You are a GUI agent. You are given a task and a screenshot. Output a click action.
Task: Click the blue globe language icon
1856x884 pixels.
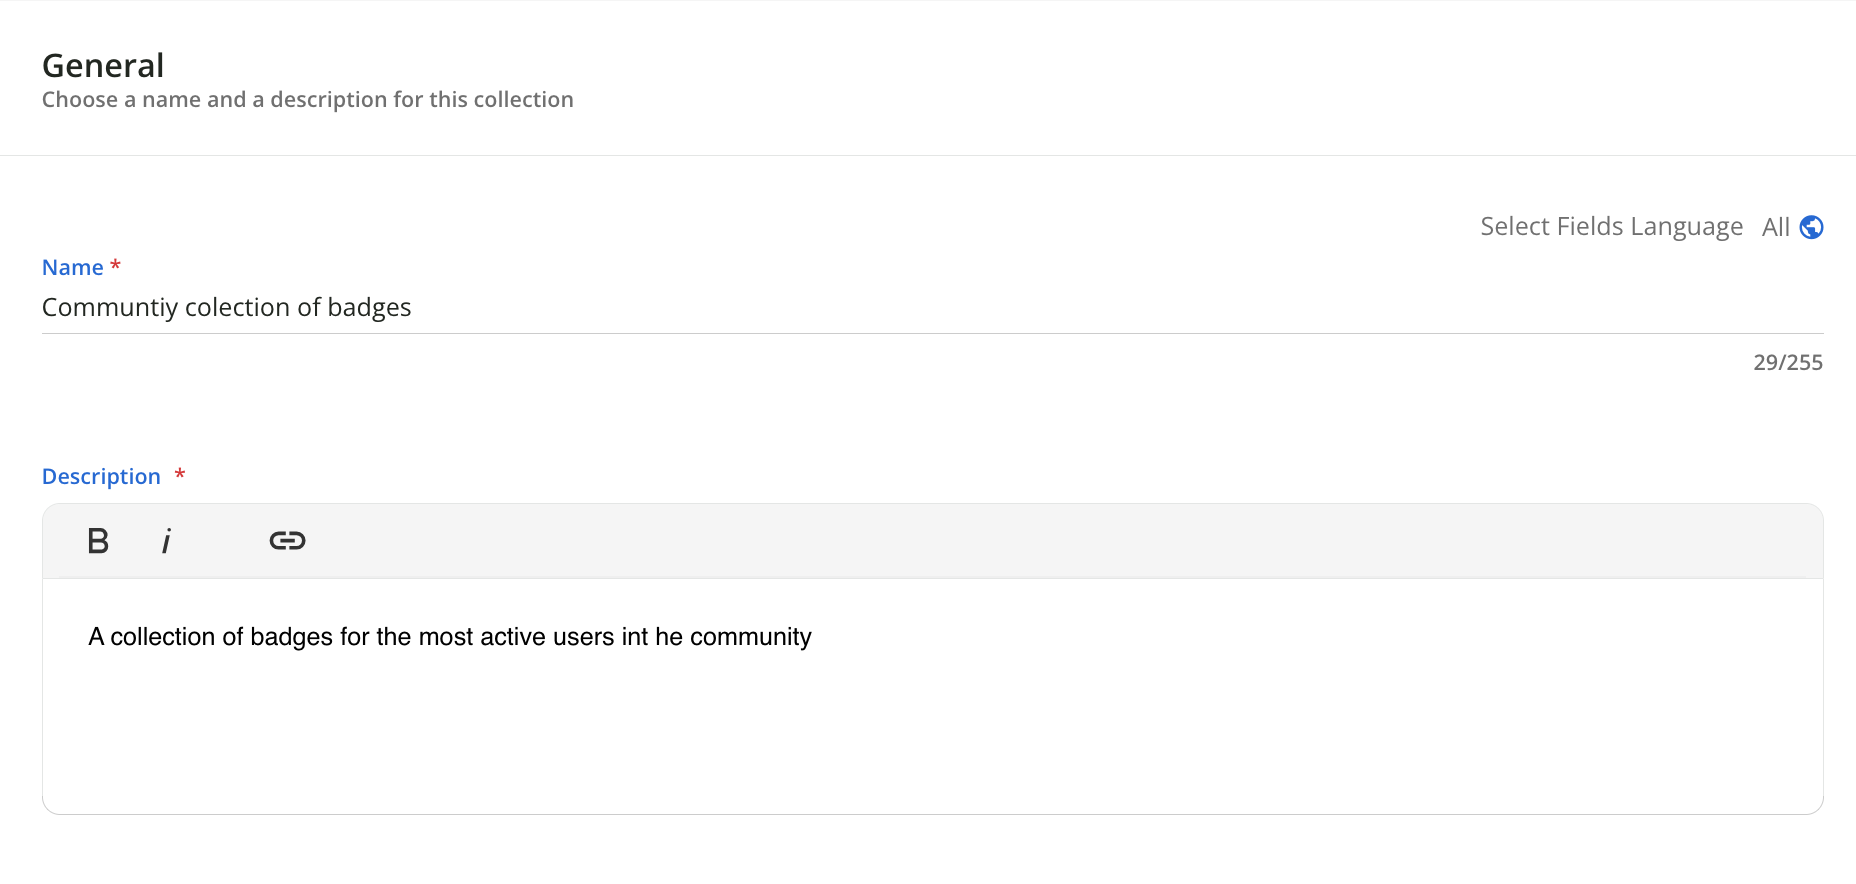click(x=1811, y=227)
